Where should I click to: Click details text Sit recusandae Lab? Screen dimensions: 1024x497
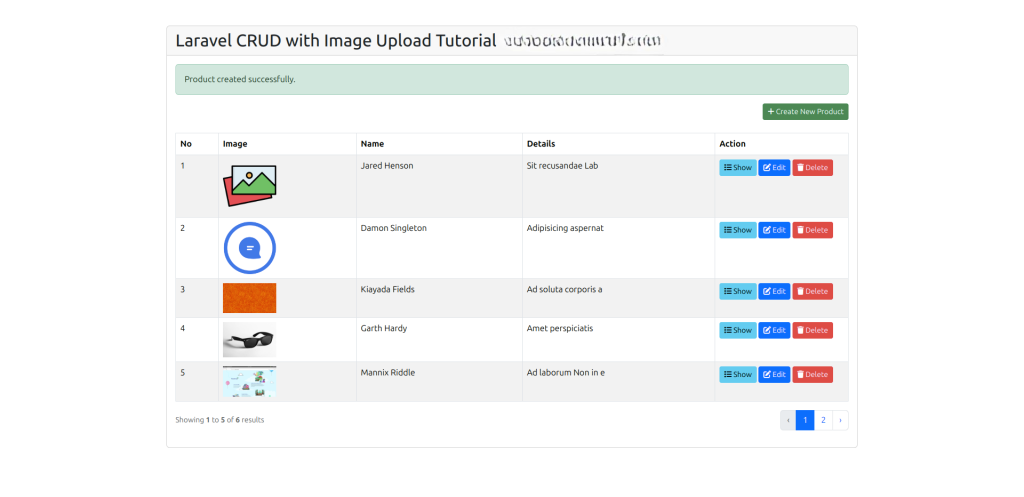pyautogui.click(x=562, y=166)
